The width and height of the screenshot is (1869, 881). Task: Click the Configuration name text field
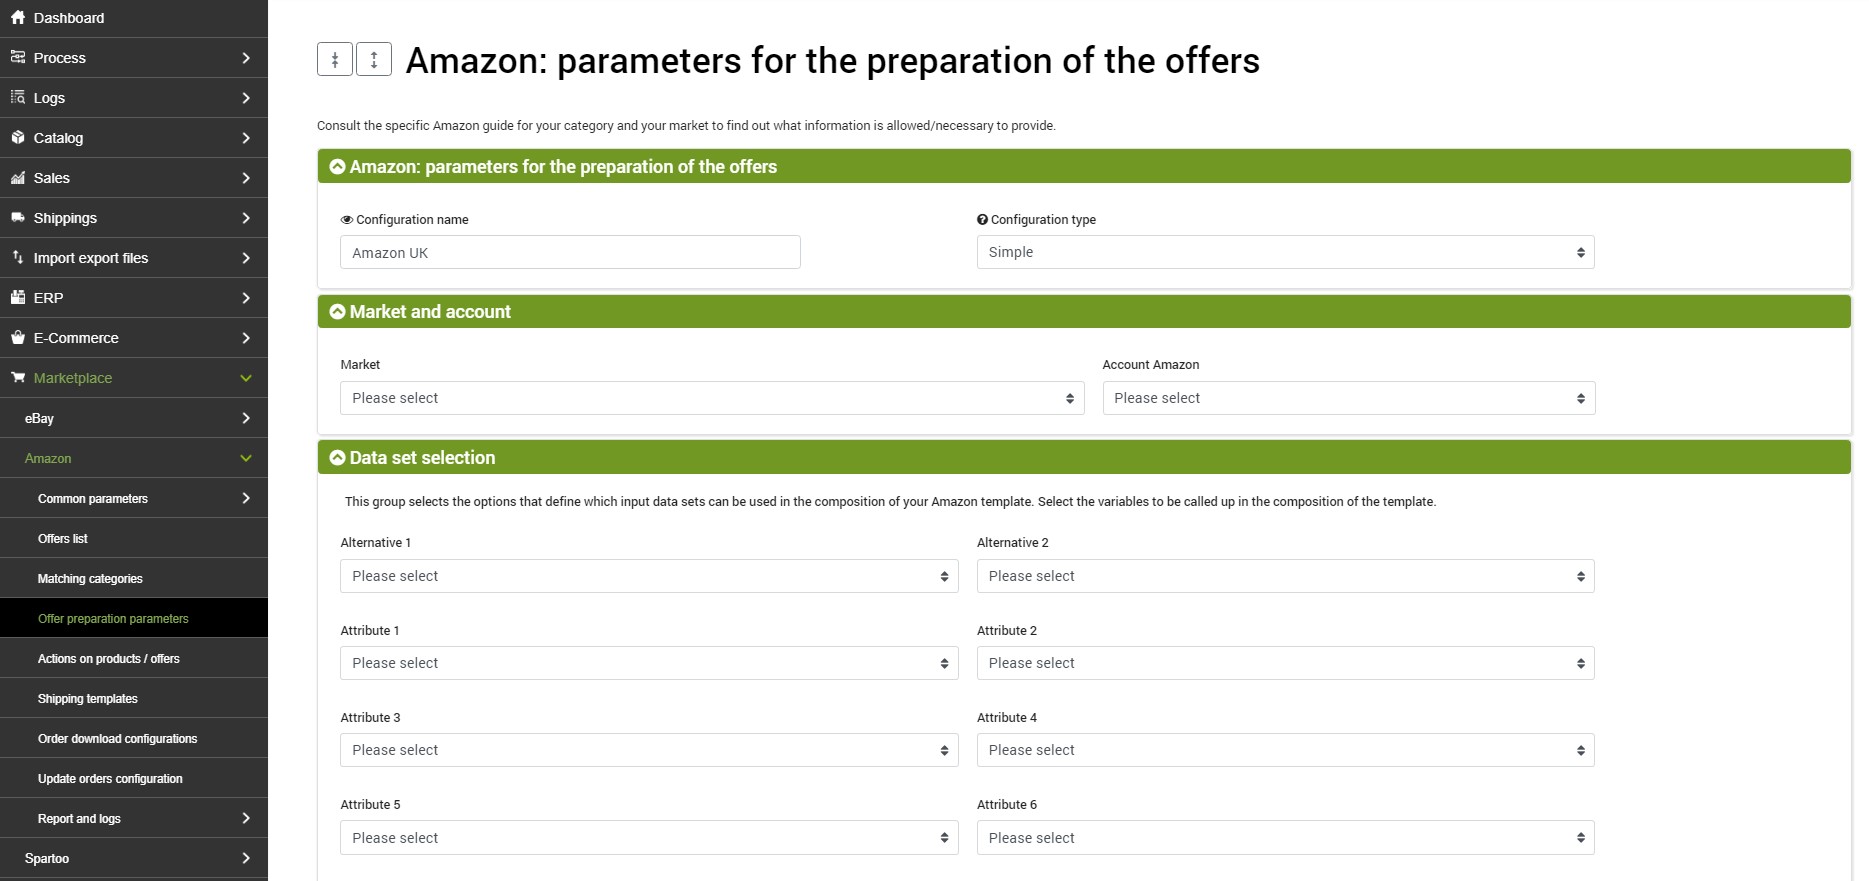[x=570, y=252]
